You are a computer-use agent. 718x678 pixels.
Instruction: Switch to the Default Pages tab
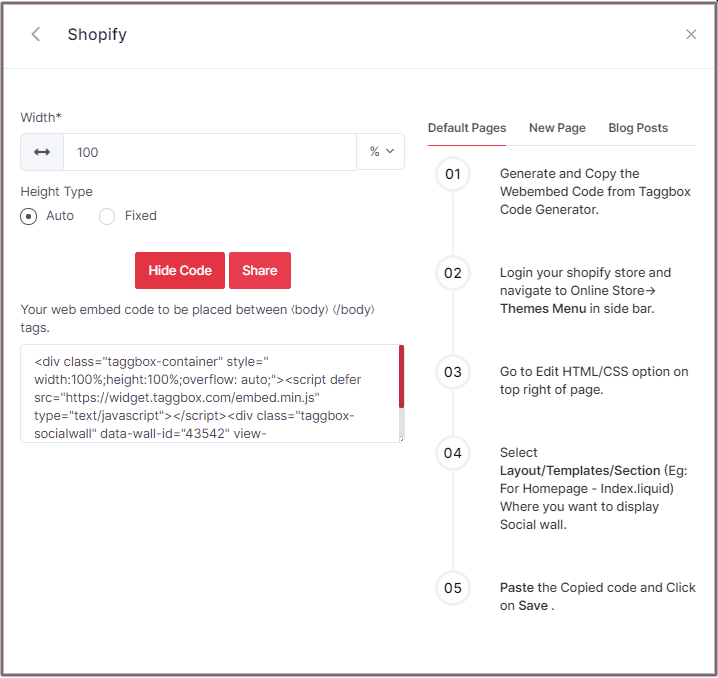pos(467,128)
